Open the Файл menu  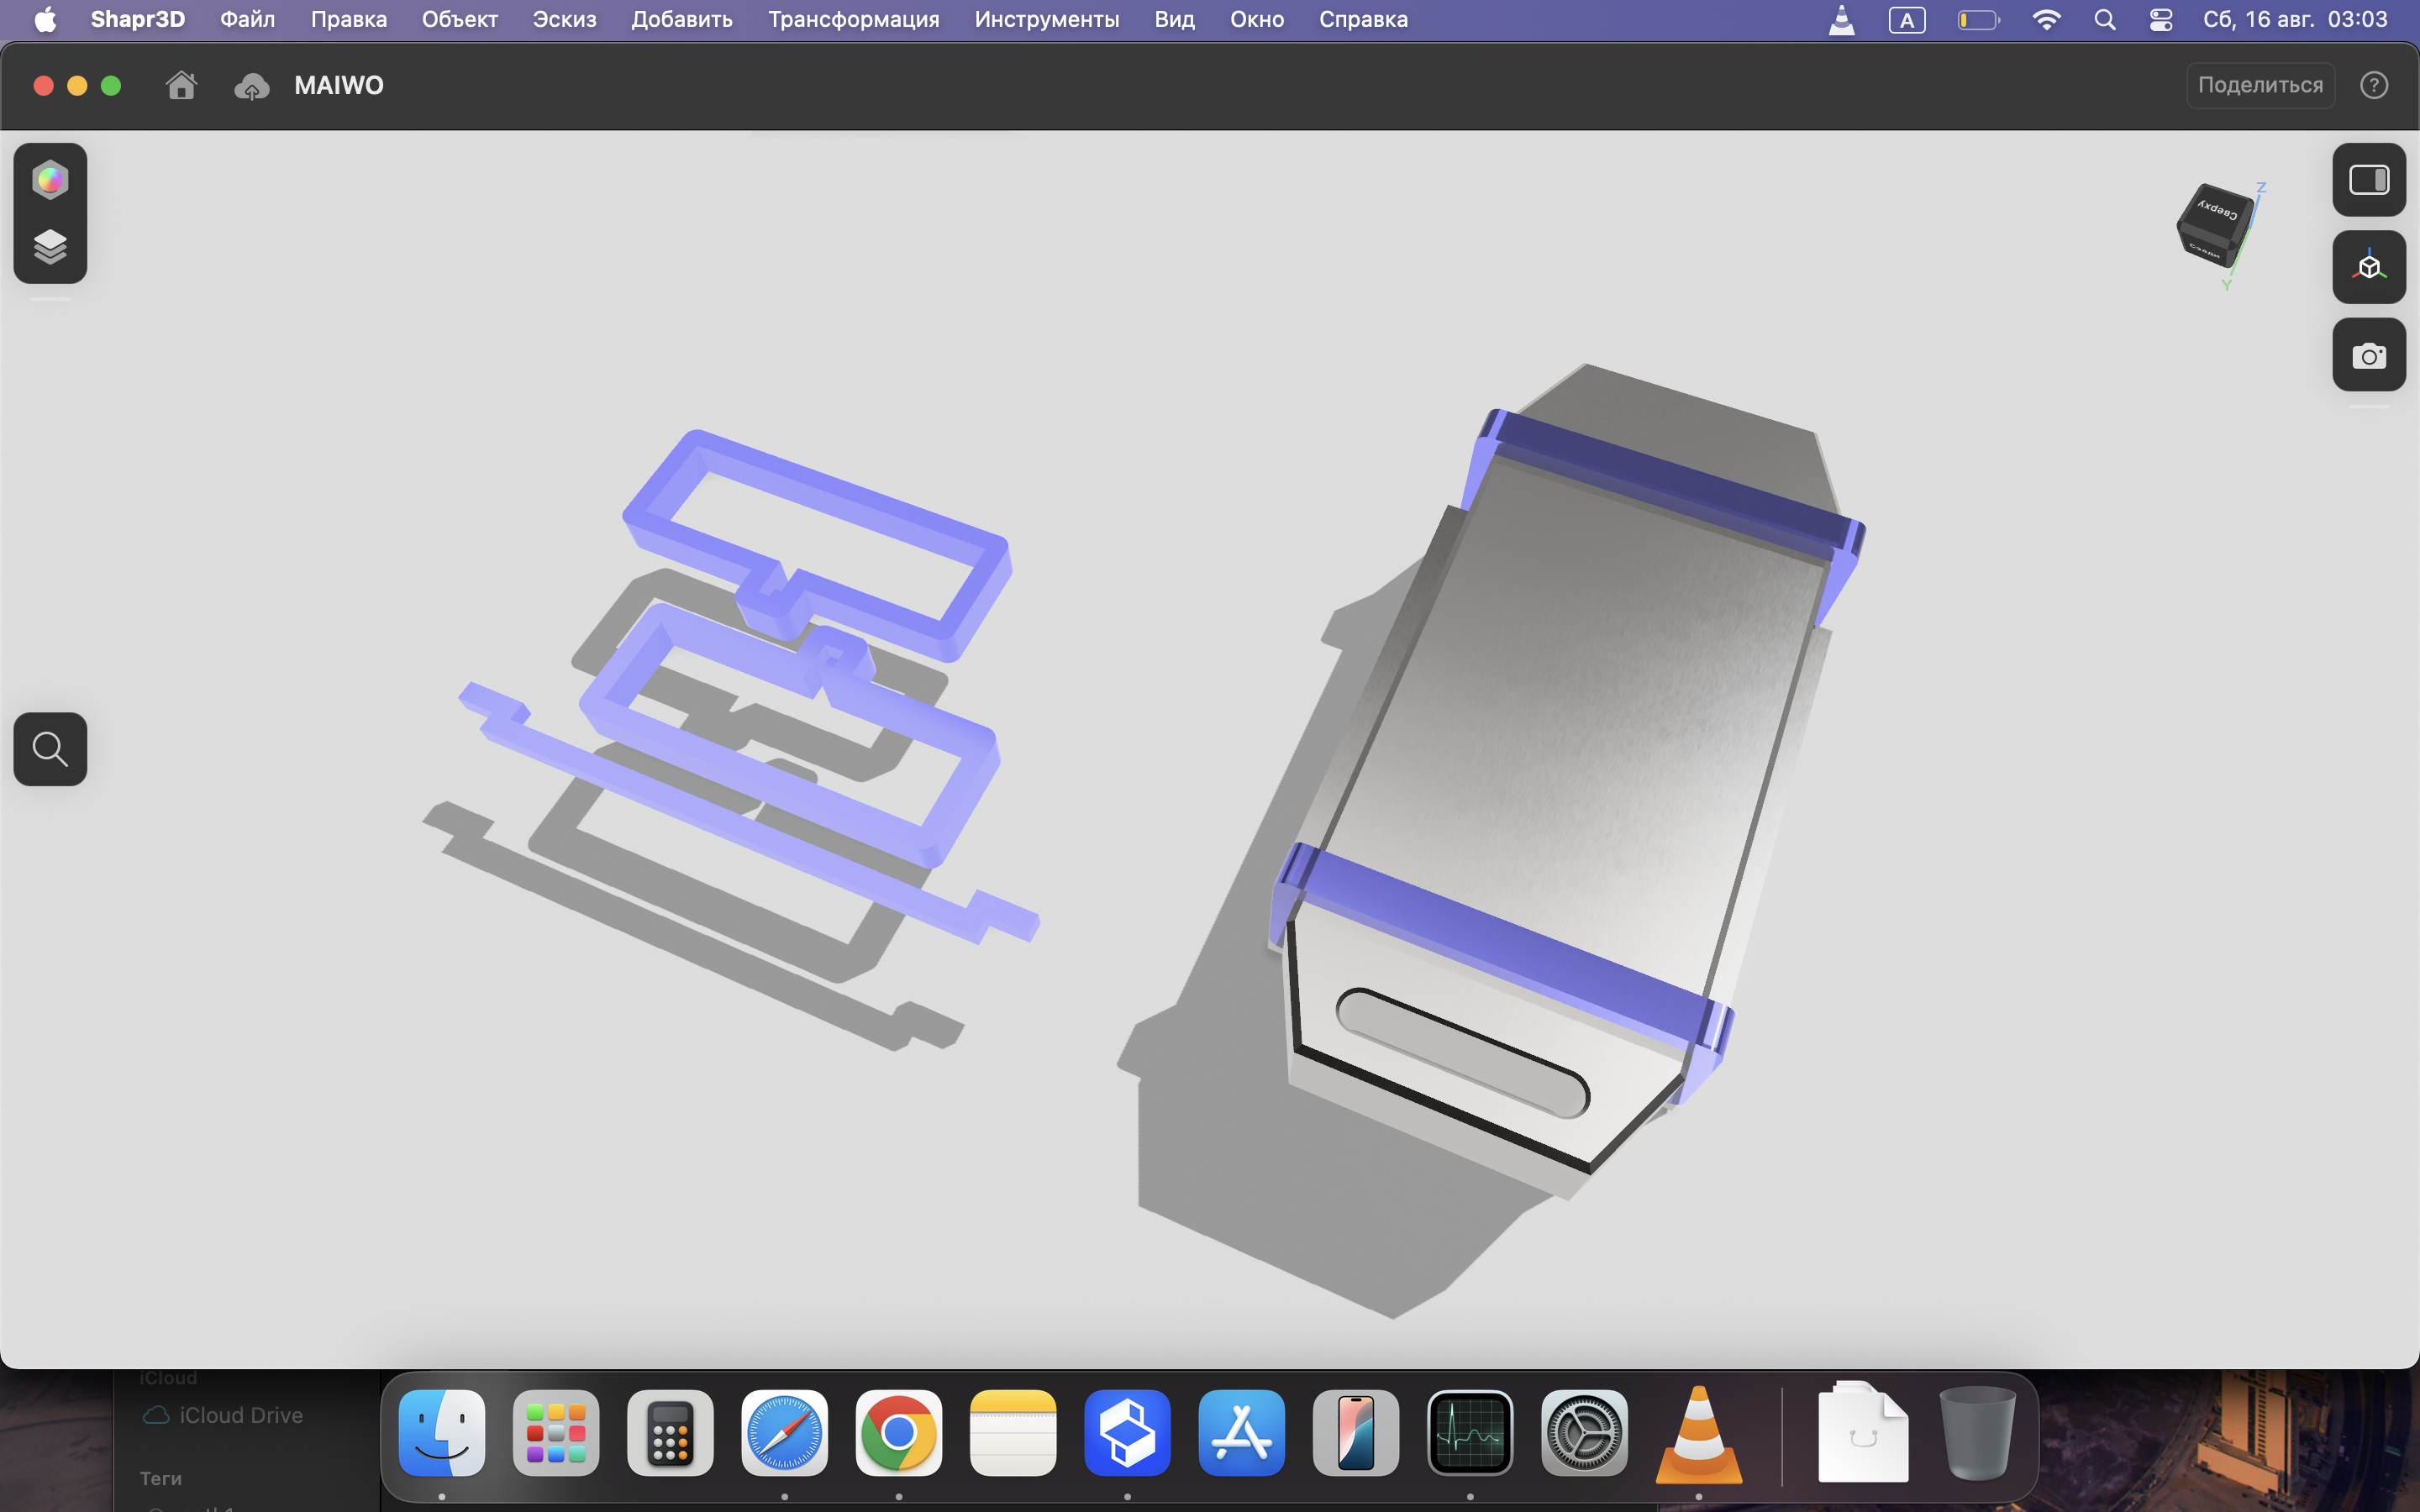coord(247,19)
